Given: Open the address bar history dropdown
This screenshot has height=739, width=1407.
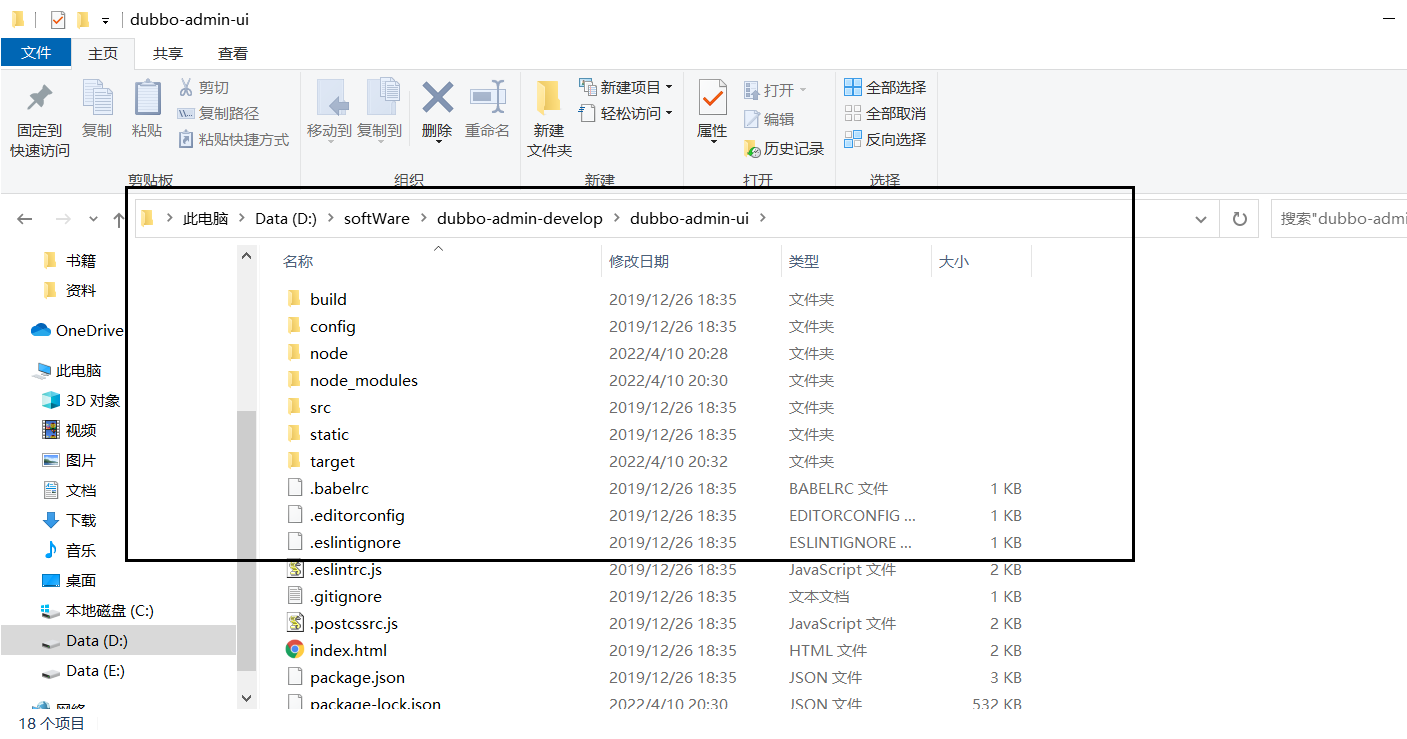Looking at the screenshot, I should pos(1202,219).
